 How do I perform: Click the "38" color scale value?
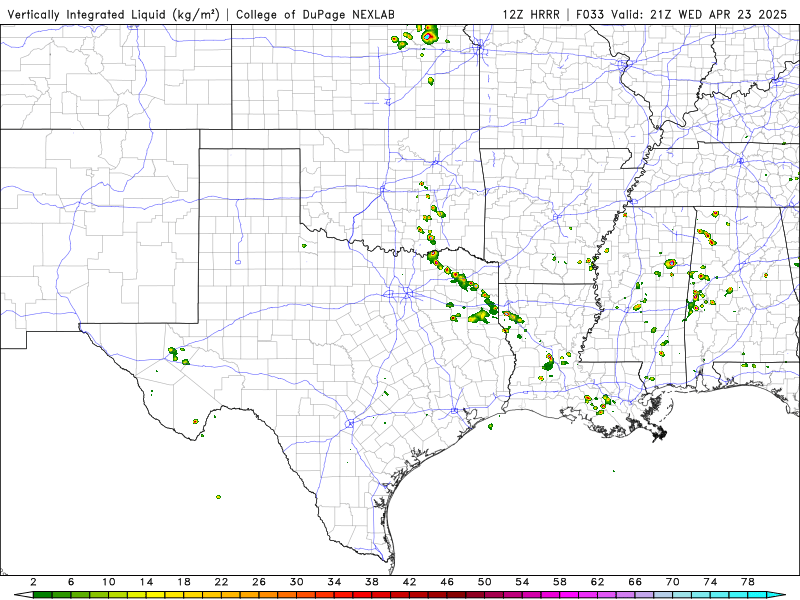click(x=372, y=582)
